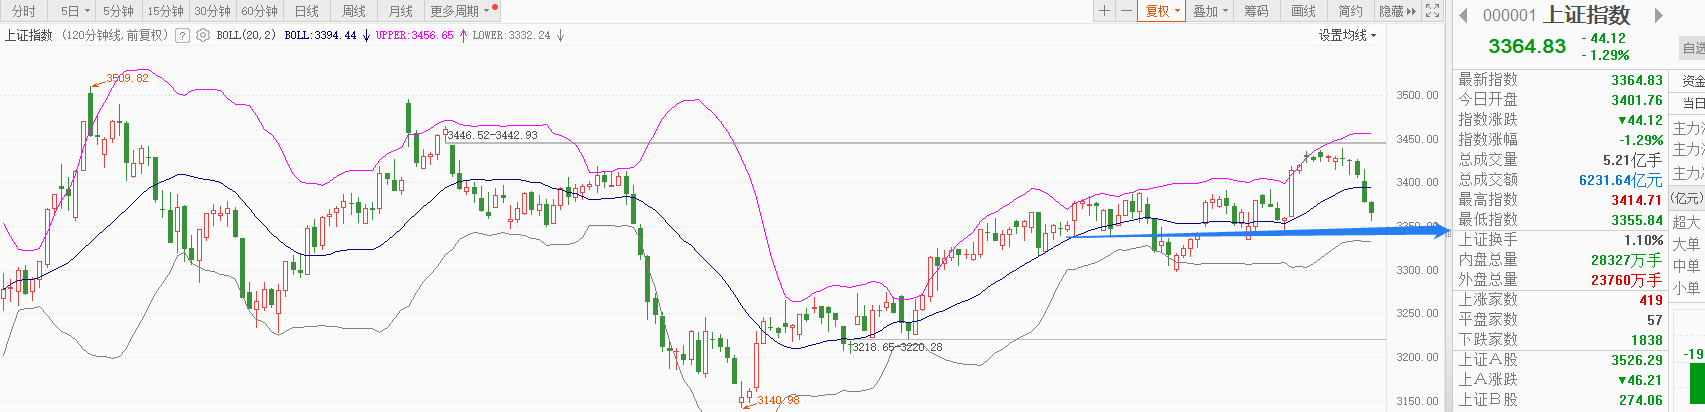
Task: Switch to 15分钟 period
Action: pos(165,11)
